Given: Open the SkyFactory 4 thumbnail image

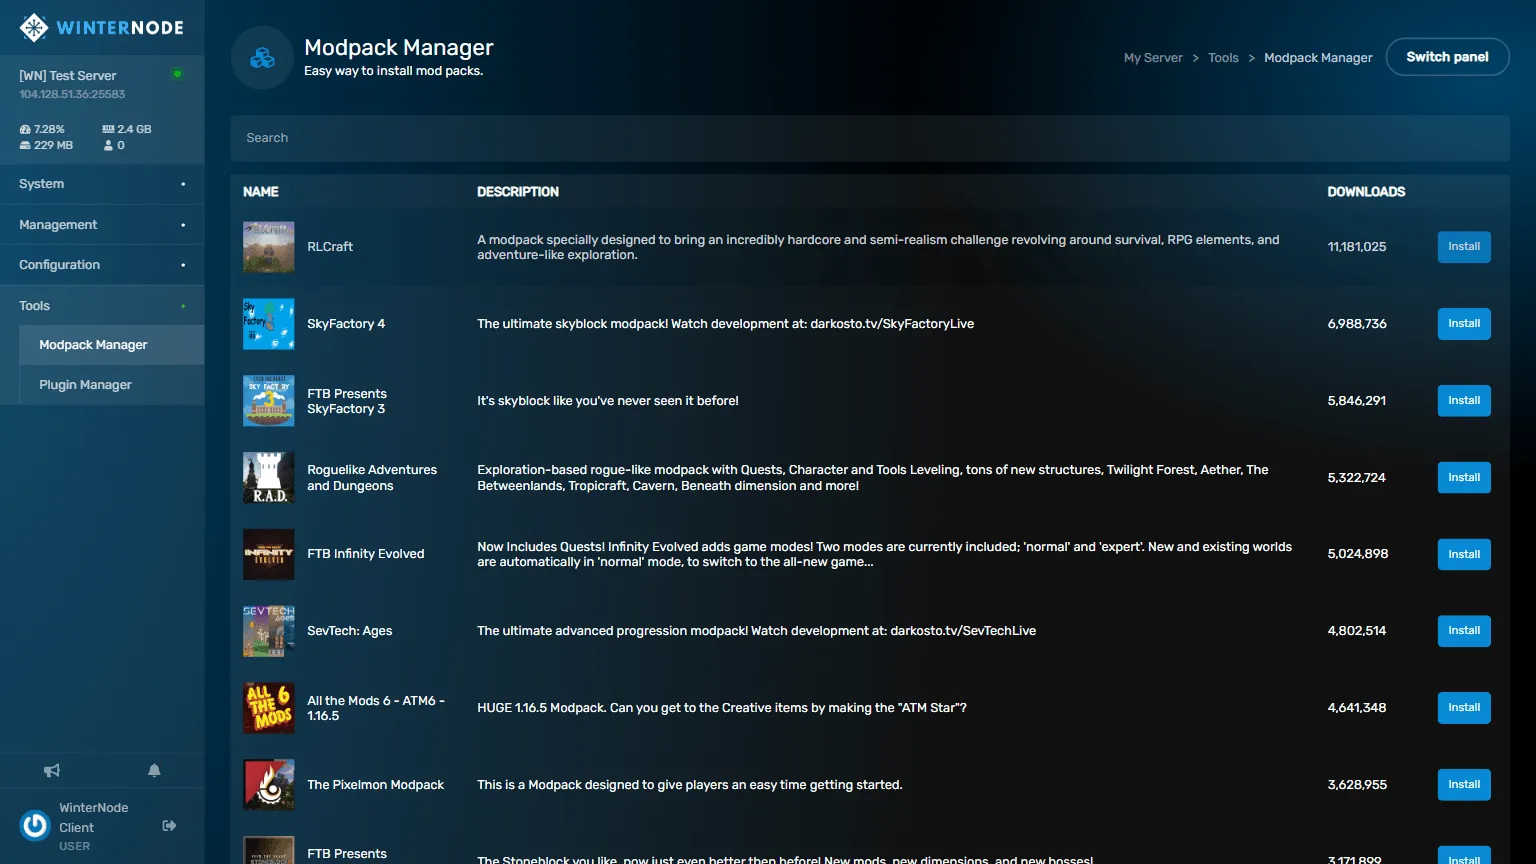Looking at the screenshot, I should coord(269,324).
